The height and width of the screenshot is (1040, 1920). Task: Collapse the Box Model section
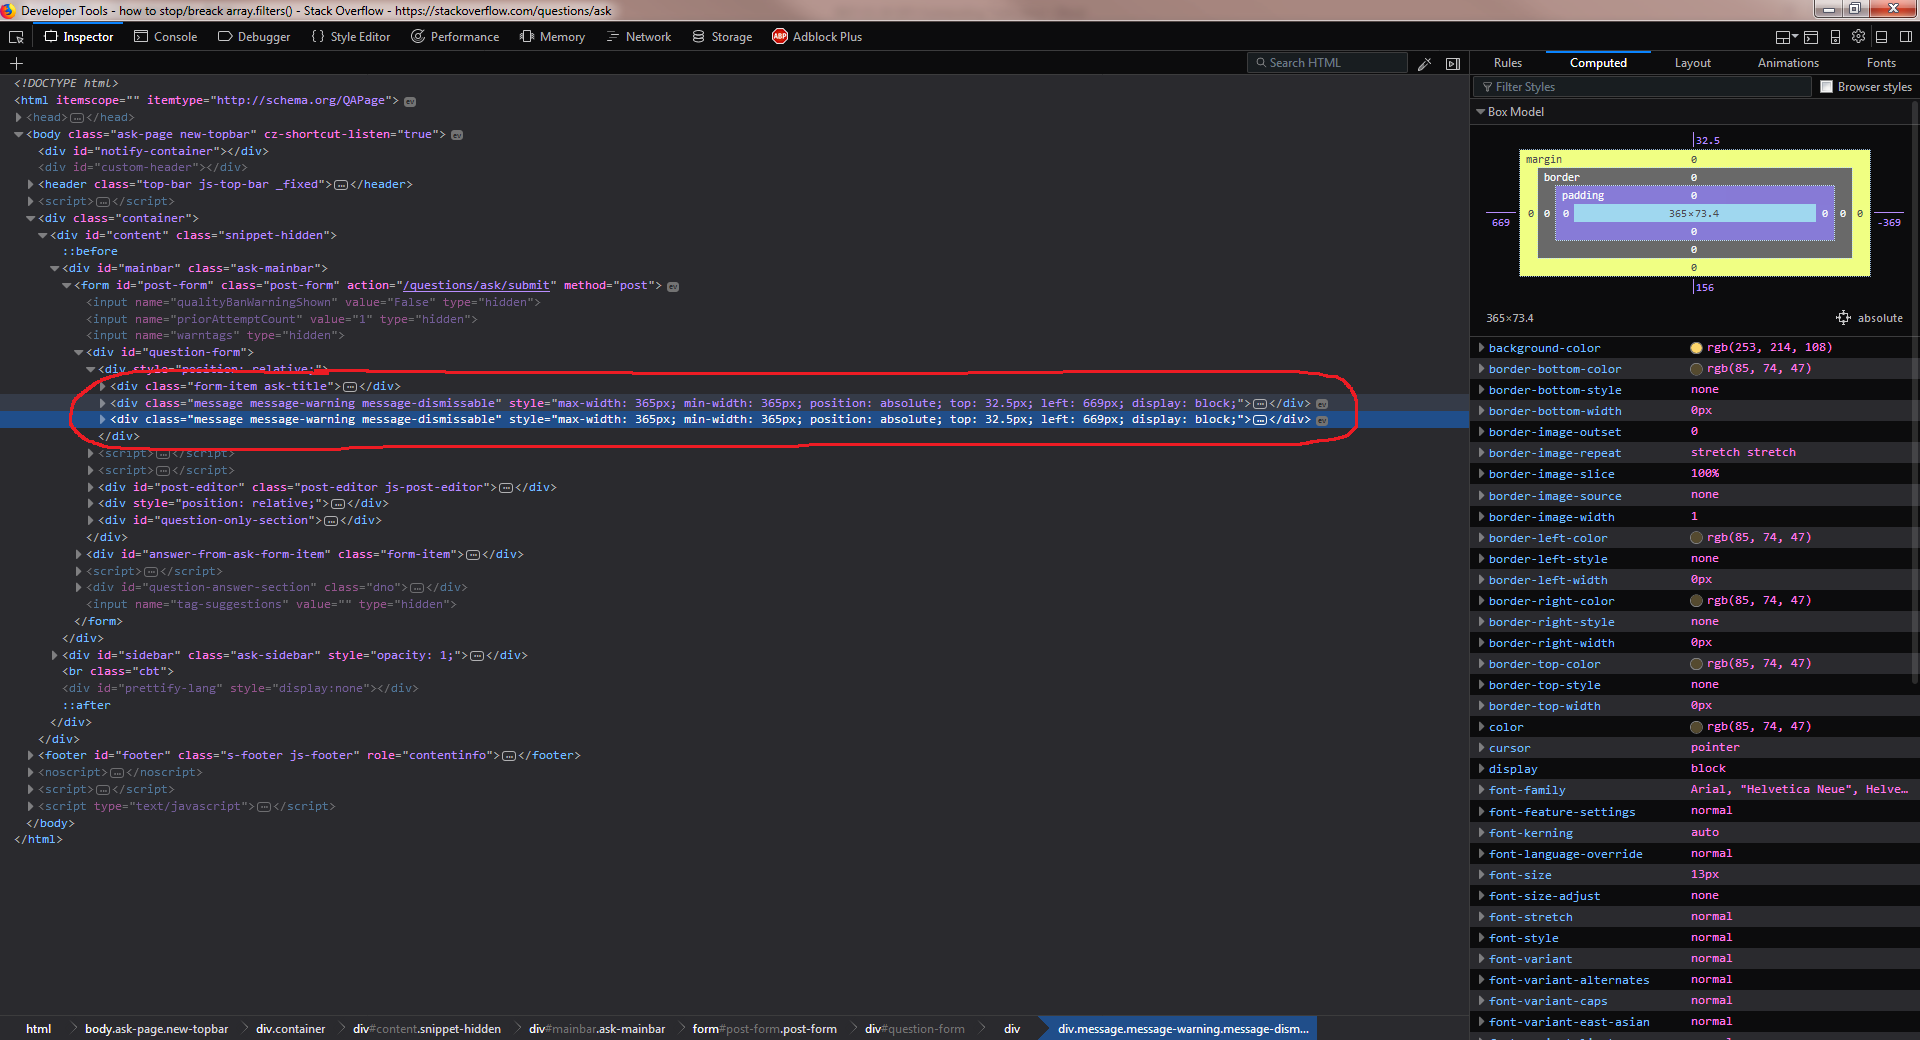[1481, 112]
